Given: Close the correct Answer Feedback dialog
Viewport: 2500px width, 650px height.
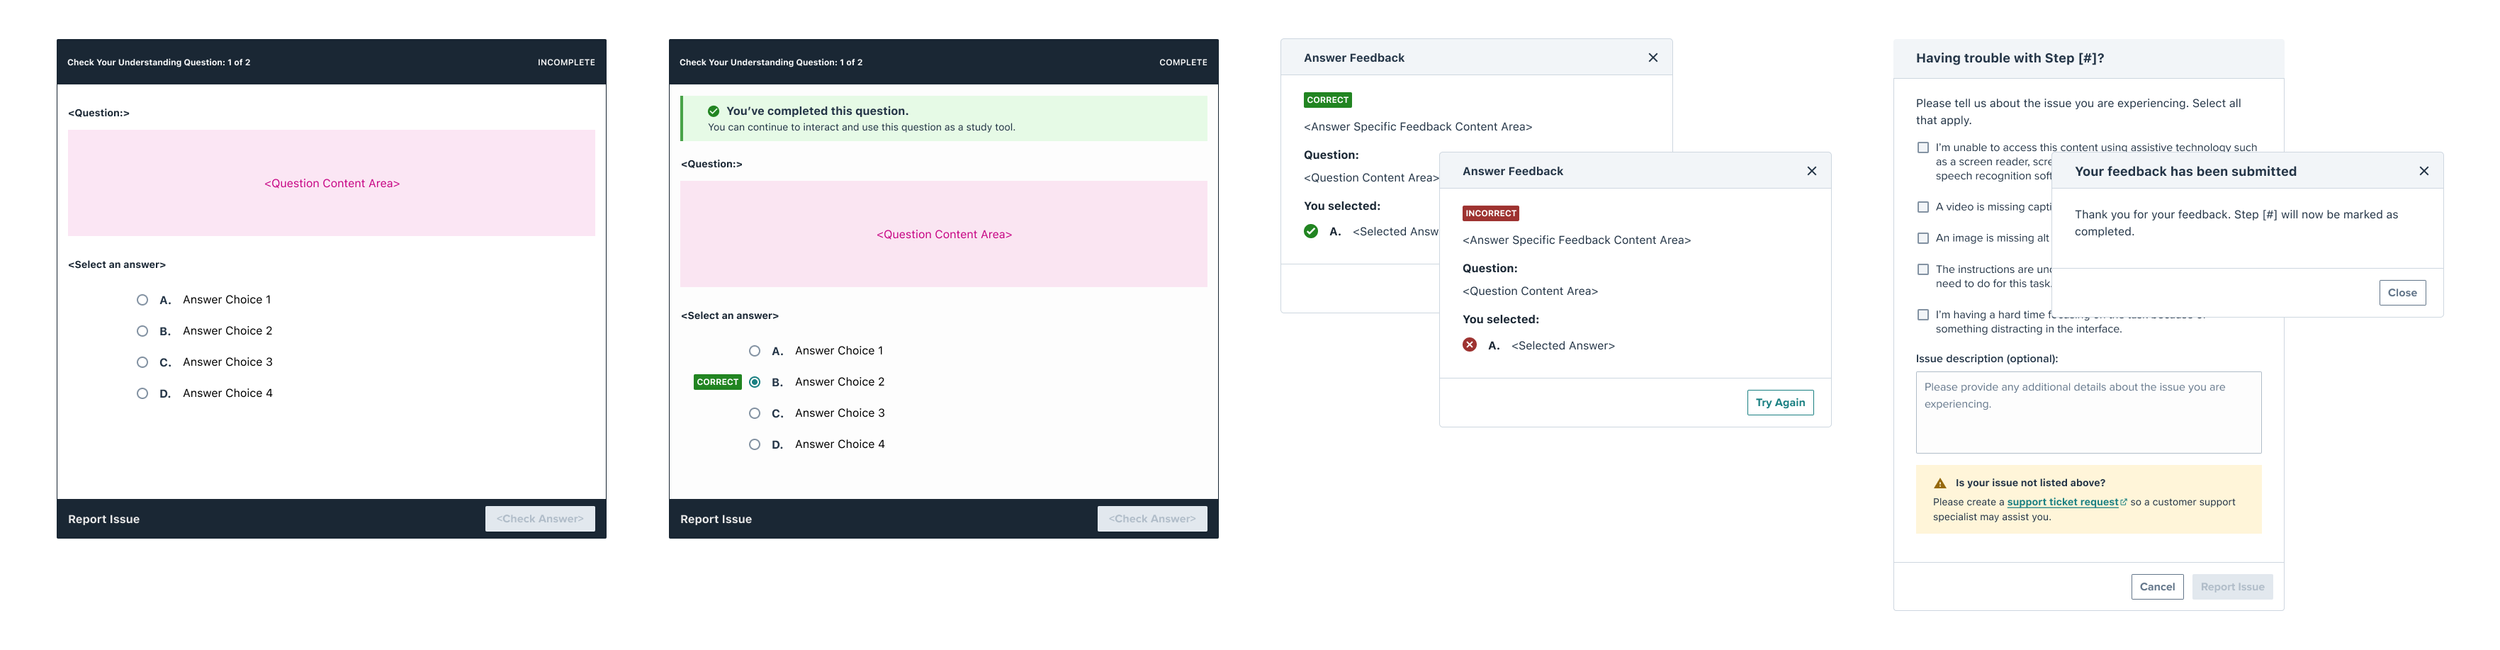Looking at the screenshot, I should (x=1652, y=58).
